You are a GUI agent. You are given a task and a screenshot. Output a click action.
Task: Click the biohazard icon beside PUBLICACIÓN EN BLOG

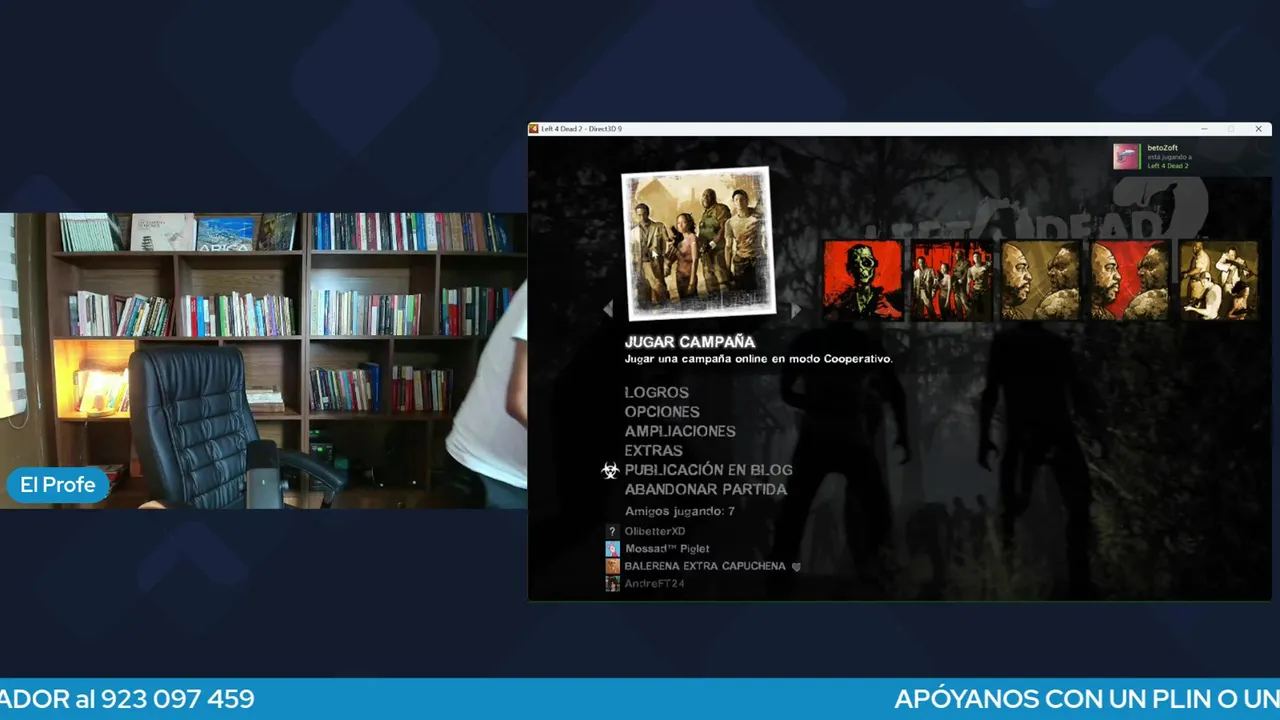pos(610,471)
